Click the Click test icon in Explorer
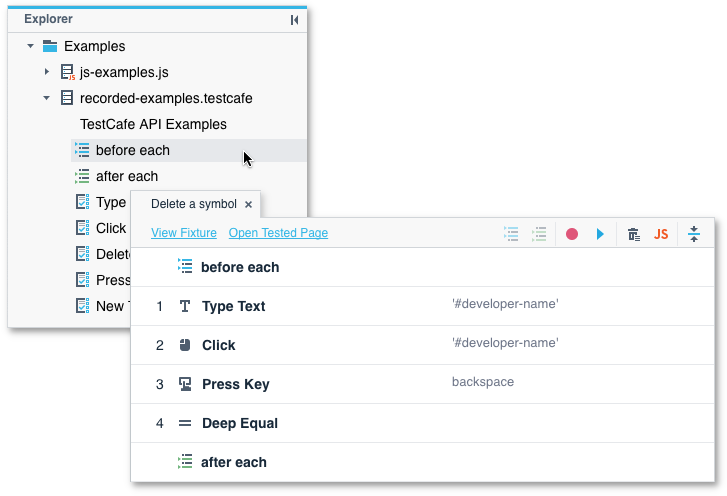 [83, 228]
